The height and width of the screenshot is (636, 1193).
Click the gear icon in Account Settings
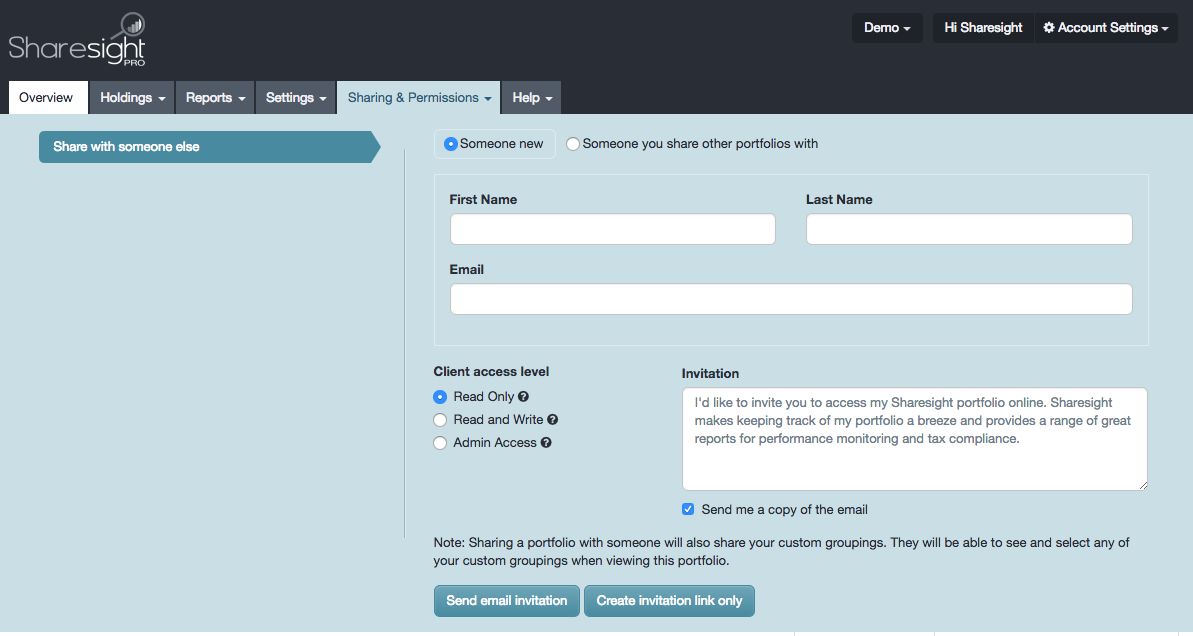[1048, 27]
